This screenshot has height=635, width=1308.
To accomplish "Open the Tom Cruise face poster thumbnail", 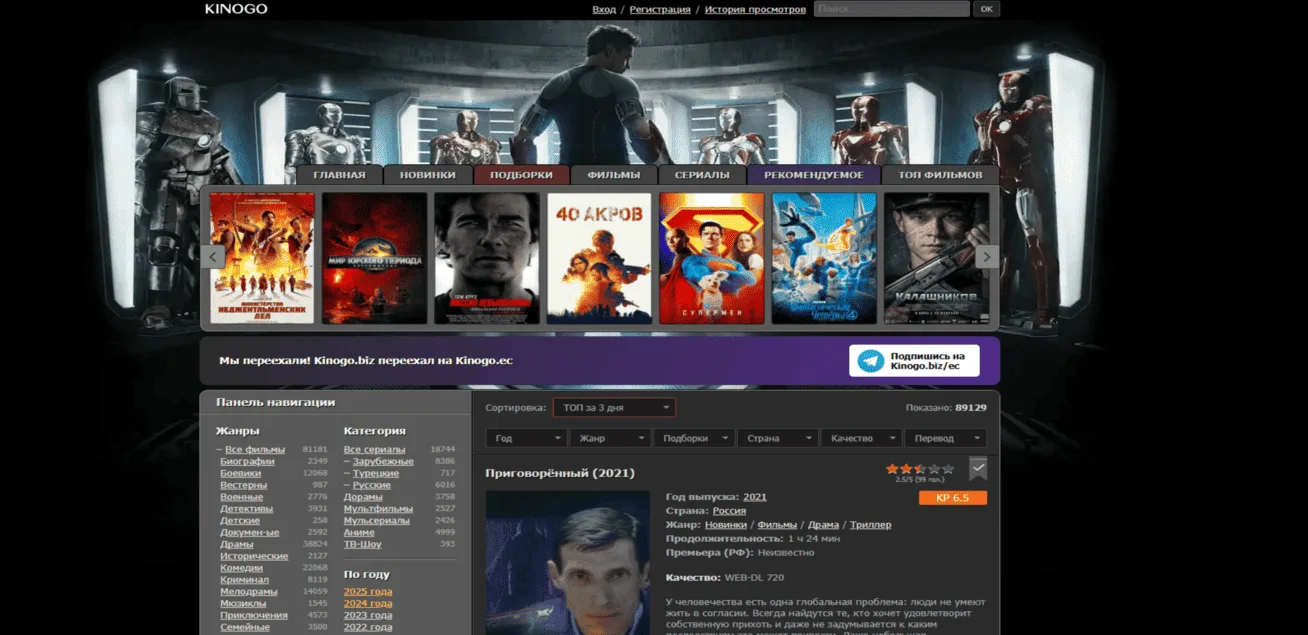I will click(x=487, y=258).
